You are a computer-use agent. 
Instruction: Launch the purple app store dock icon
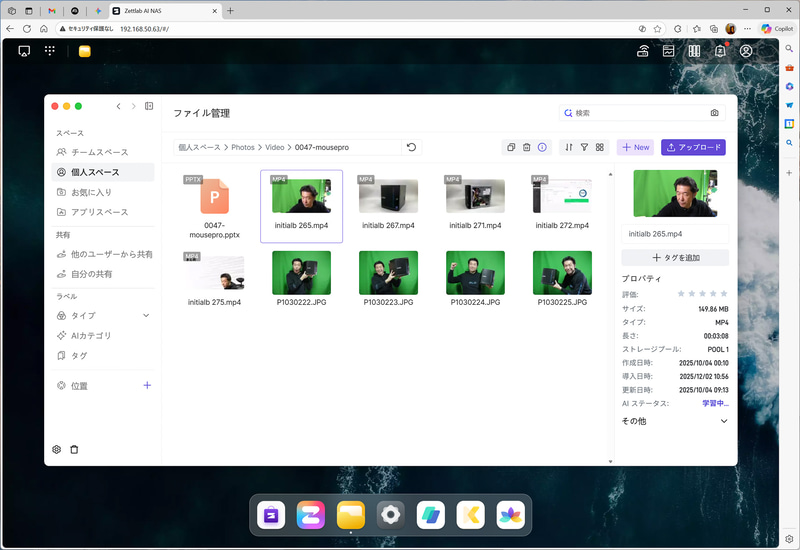[x=271, y=515]
